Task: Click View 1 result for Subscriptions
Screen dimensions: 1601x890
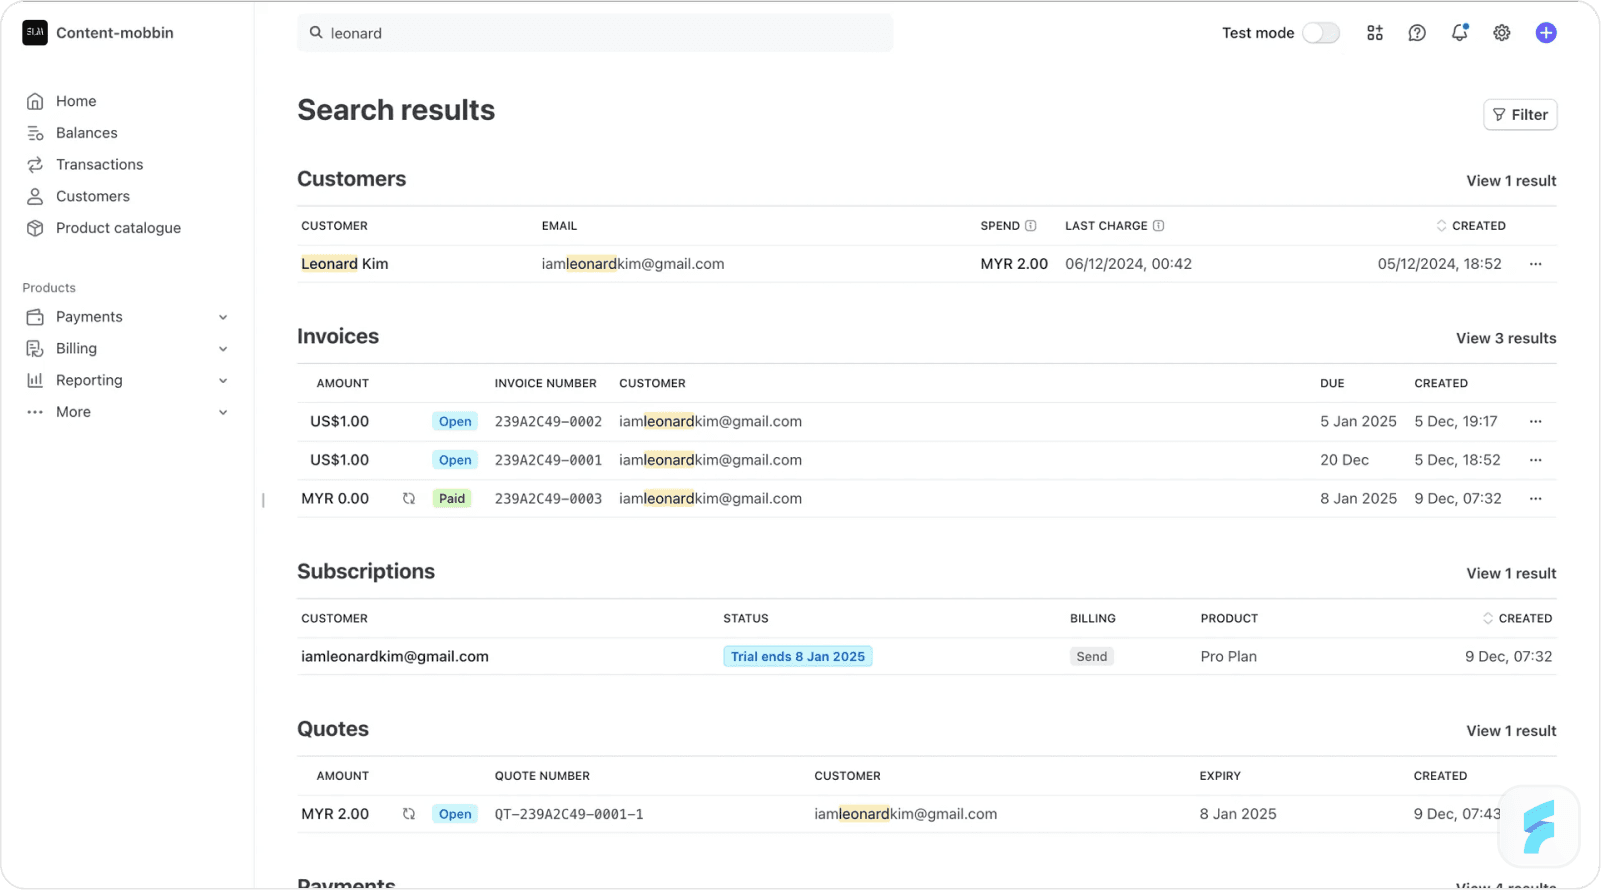Action: pos(1511,574)
